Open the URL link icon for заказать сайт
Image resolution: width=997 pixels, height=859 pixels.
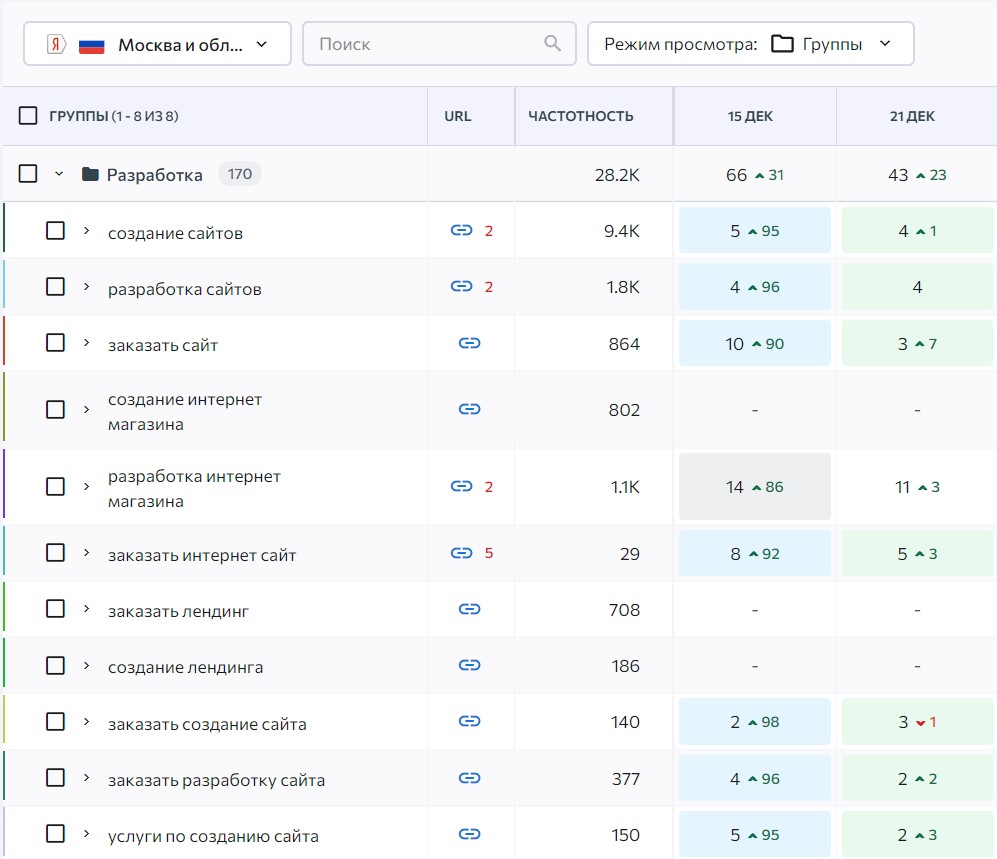[469, 343]
